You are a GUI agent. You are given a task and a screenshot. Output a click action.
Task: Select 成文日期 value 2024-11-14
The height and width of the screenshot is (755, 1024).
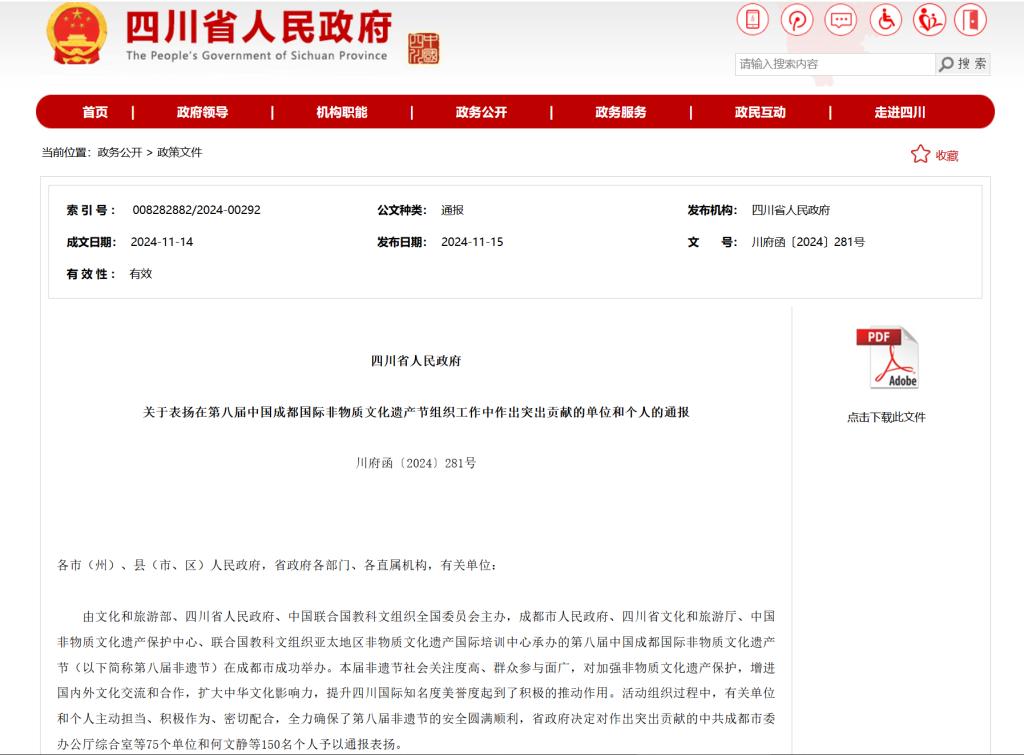pyautogui.click(x=162, y=242)
